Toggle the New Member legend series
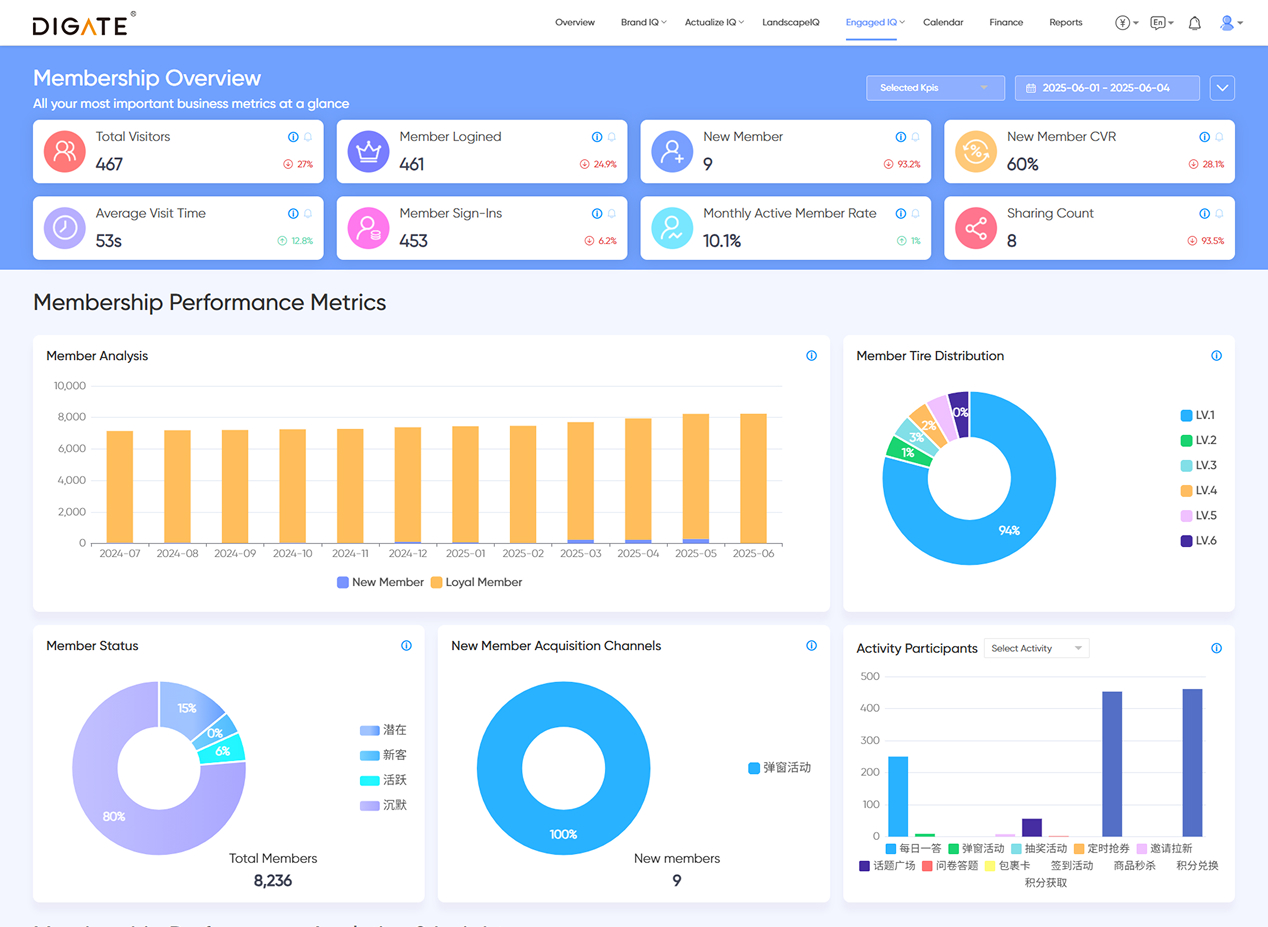The image size is (1268, 927). coord(380,582)
